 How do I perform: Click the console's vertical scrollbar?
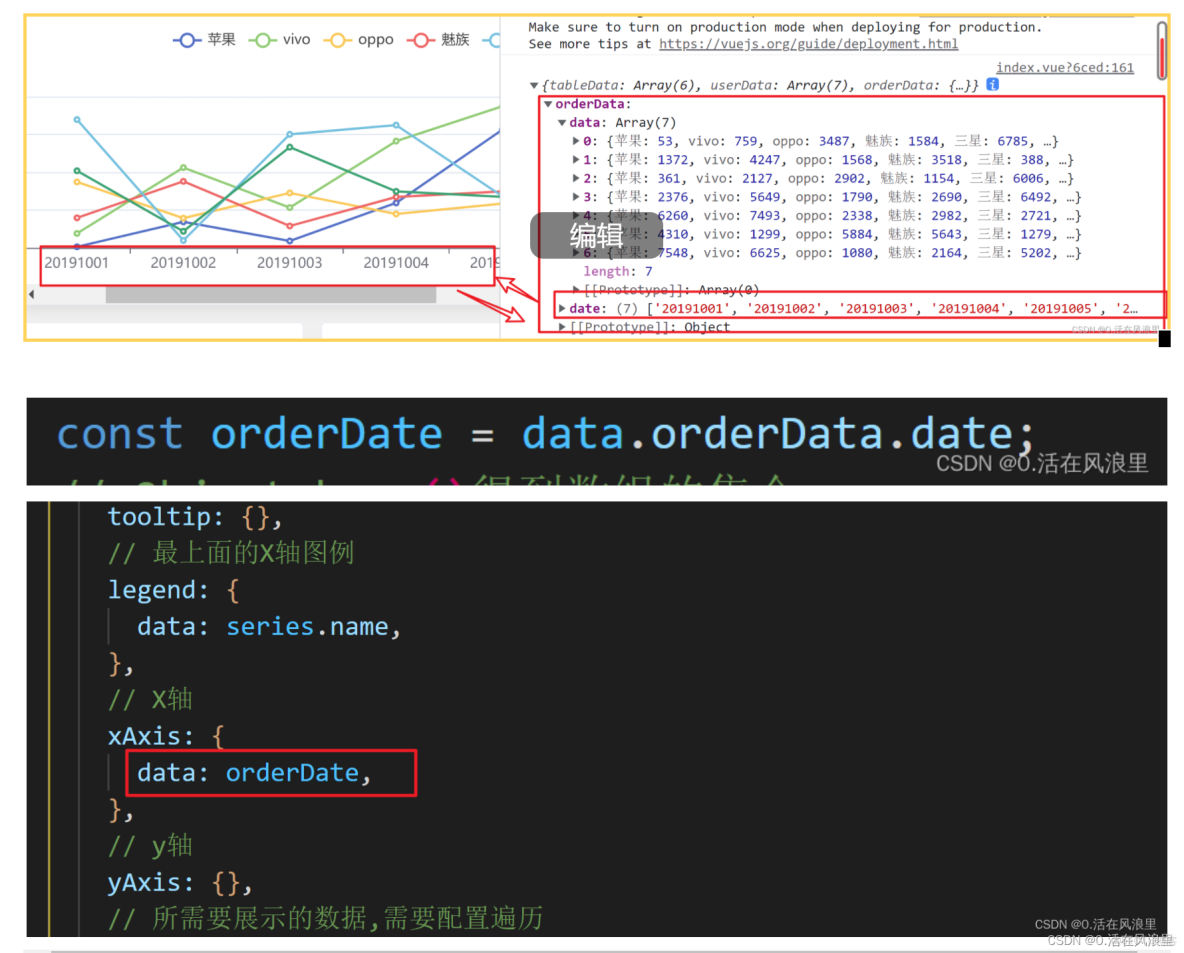click(x=1161, y=49)
